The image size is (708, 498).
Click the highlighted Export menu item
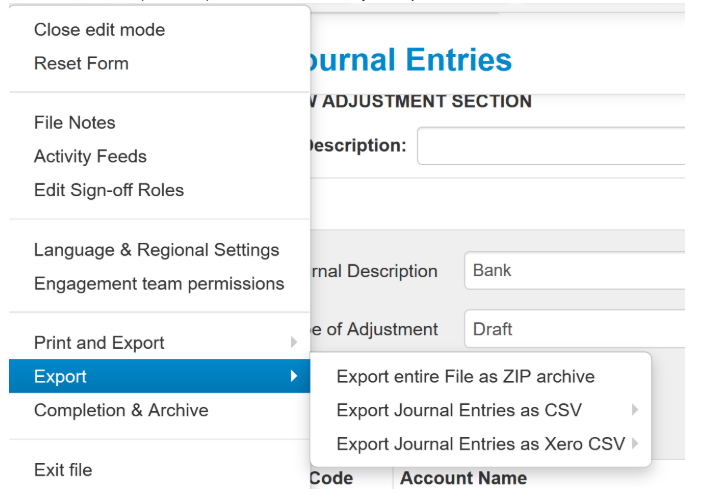click(60, 377)
